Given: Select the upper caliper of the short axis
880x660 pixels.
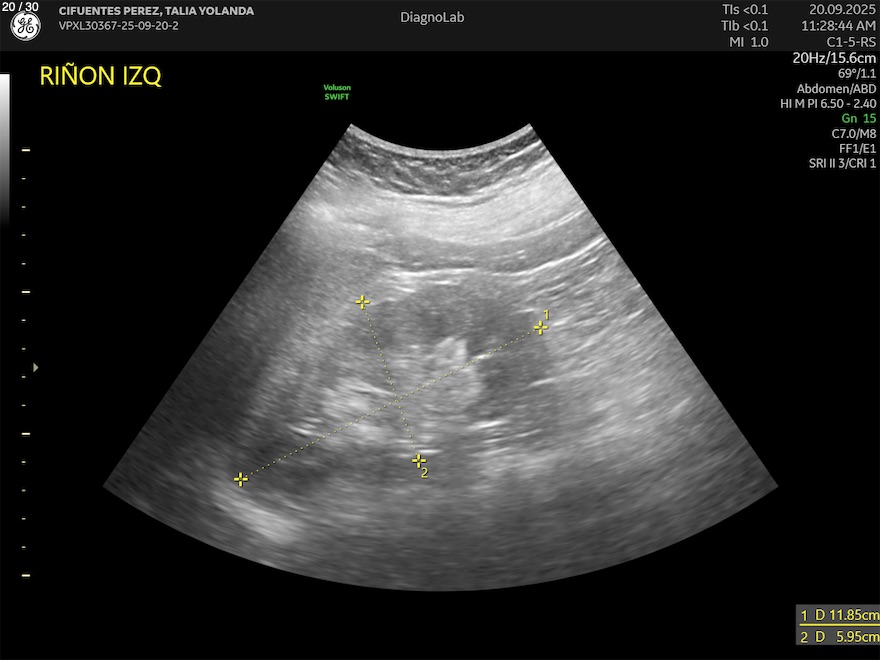Looking at the screenshot, I should (362, 301).
